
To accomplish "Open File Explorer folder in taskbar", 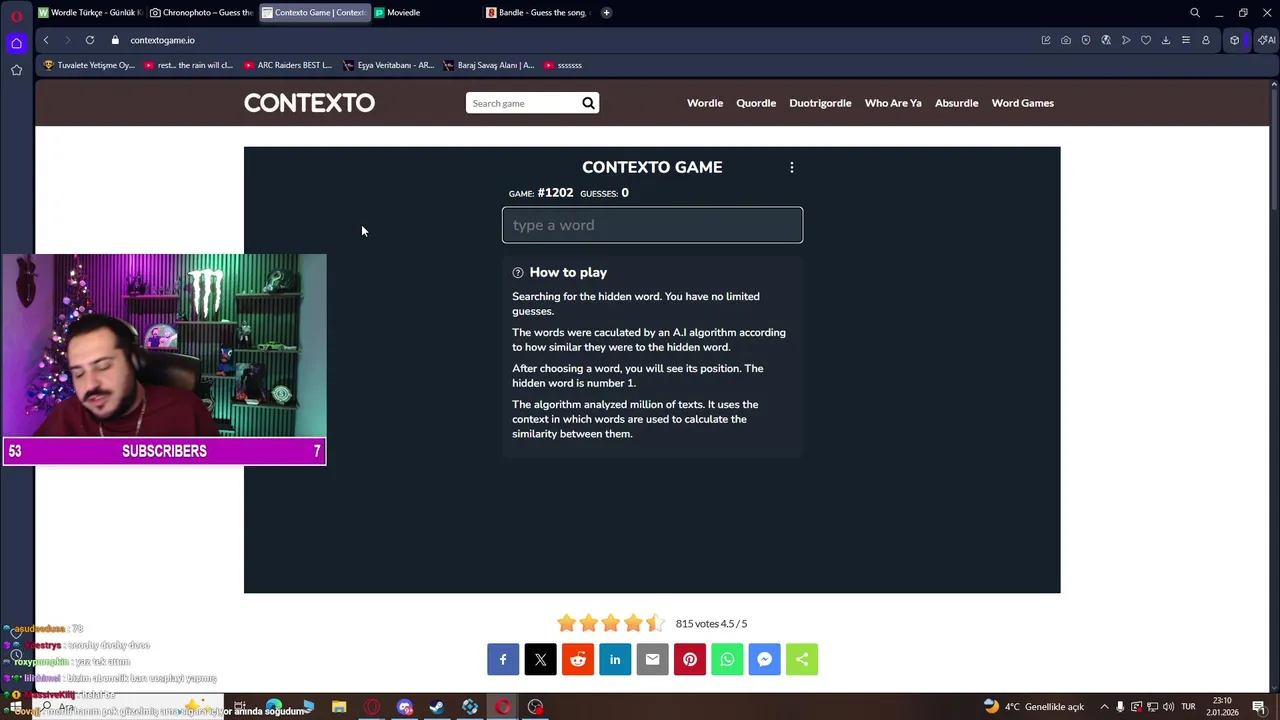I will pos(339,707).
